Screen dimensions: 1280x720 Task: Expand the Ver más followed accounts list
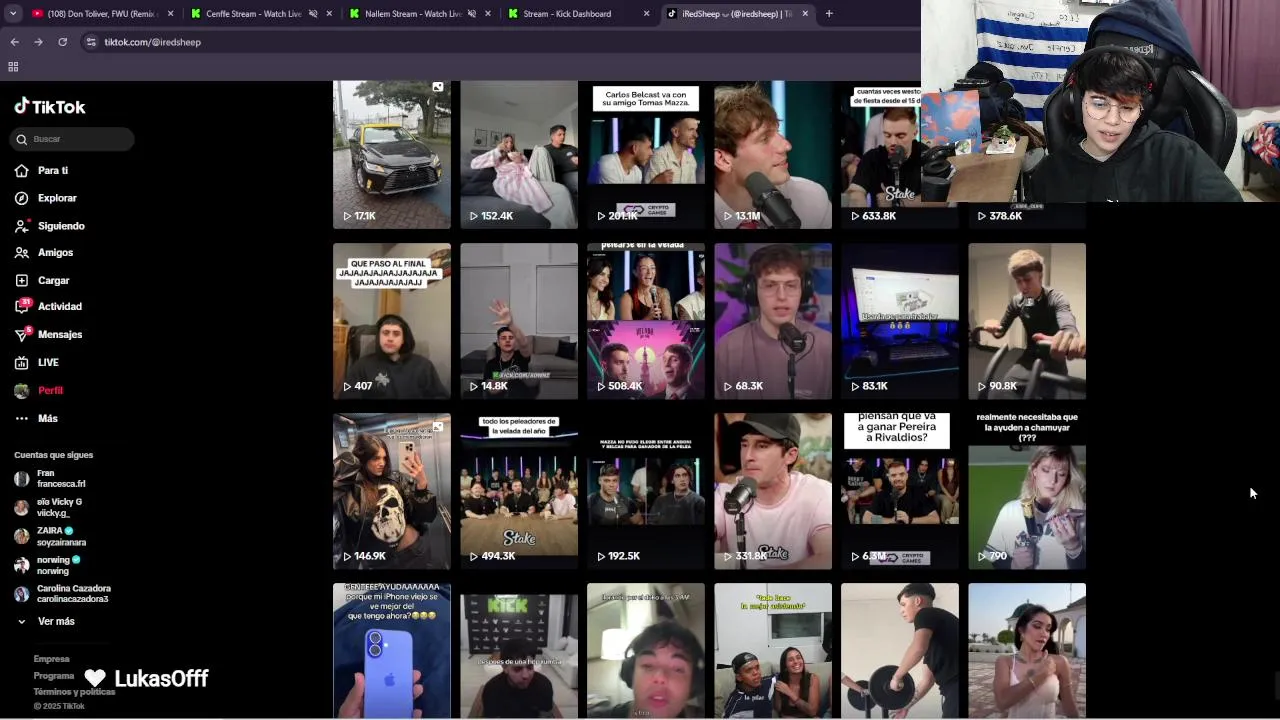(x=46, y=622)
